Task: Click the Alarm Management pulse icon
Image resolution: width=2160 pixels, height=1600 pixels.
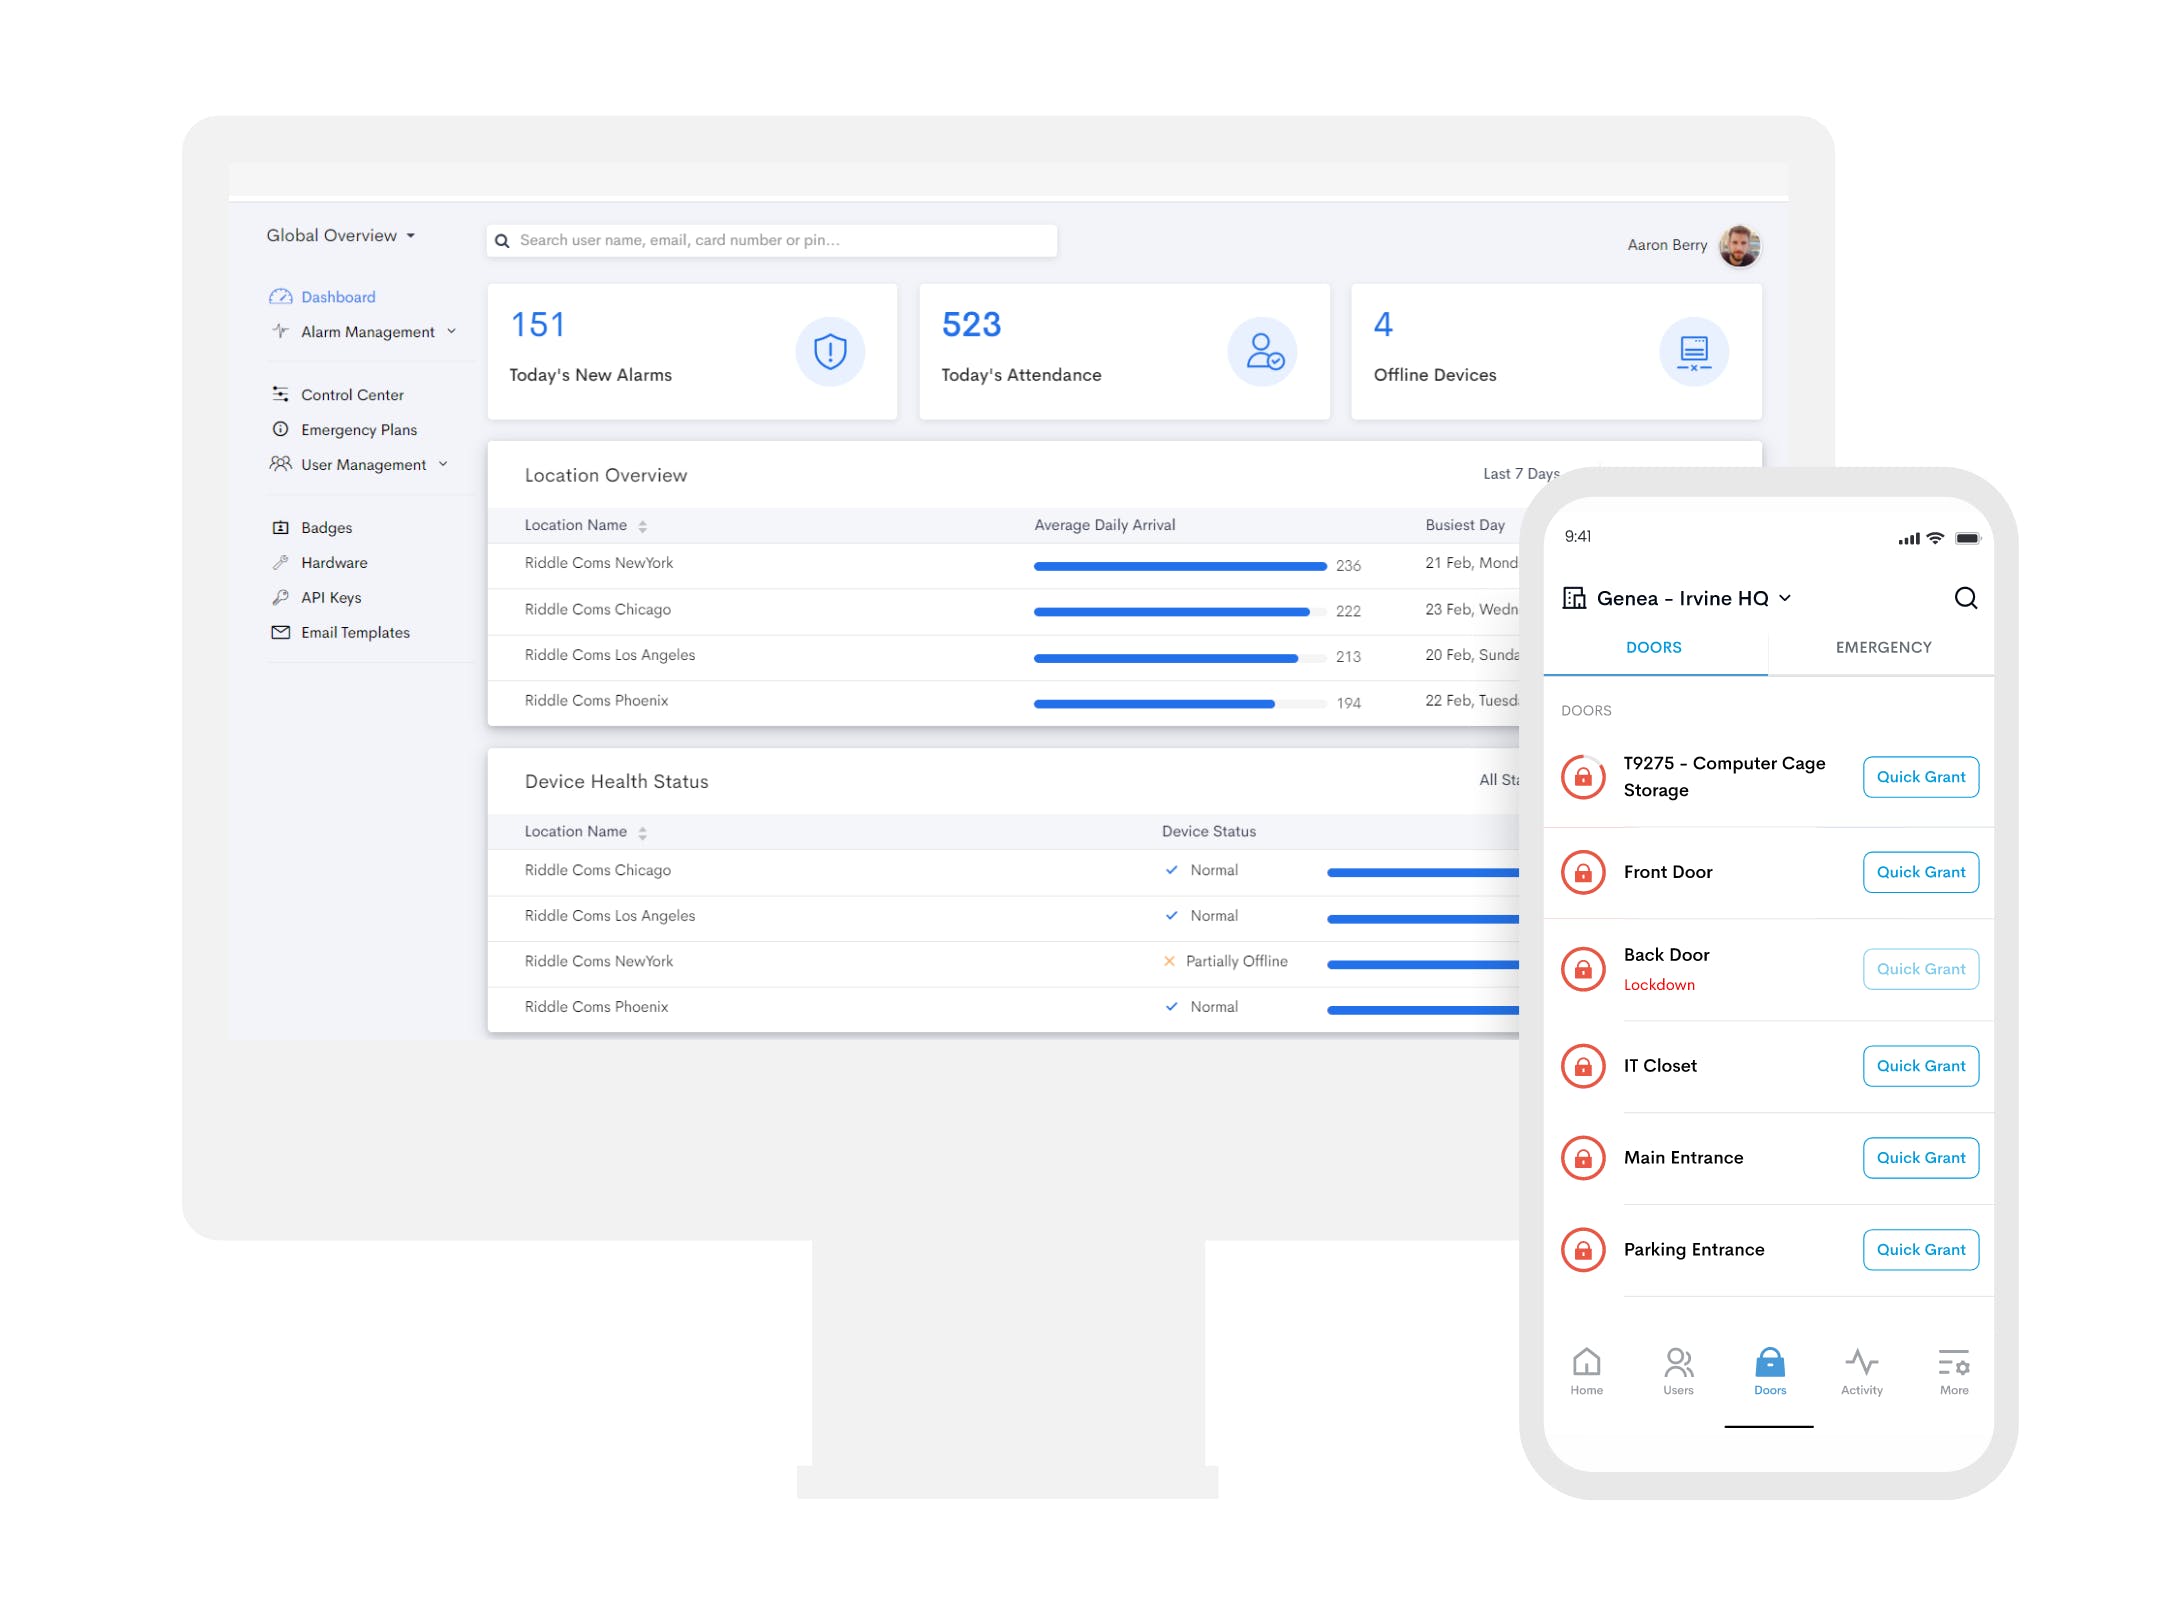Action: click(280, 331)
